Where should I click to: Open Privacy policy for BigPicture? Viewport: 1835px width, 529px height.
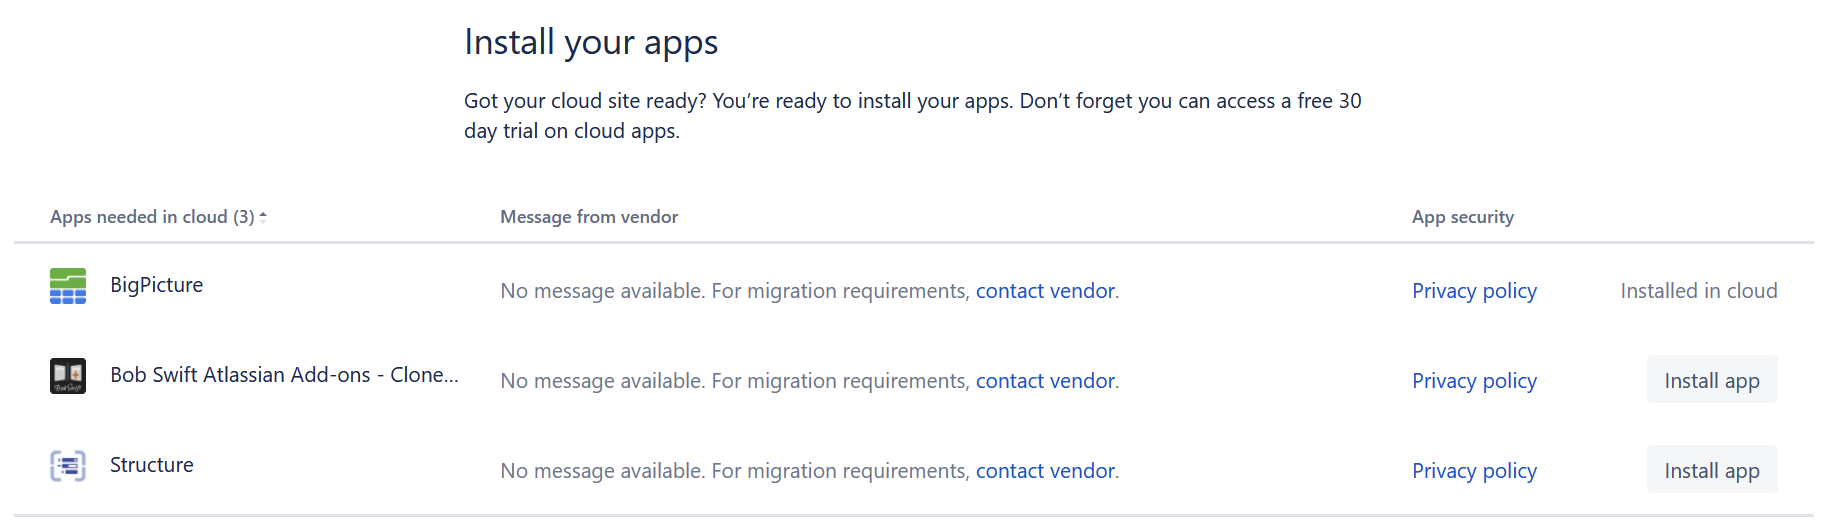point(1474,291)
